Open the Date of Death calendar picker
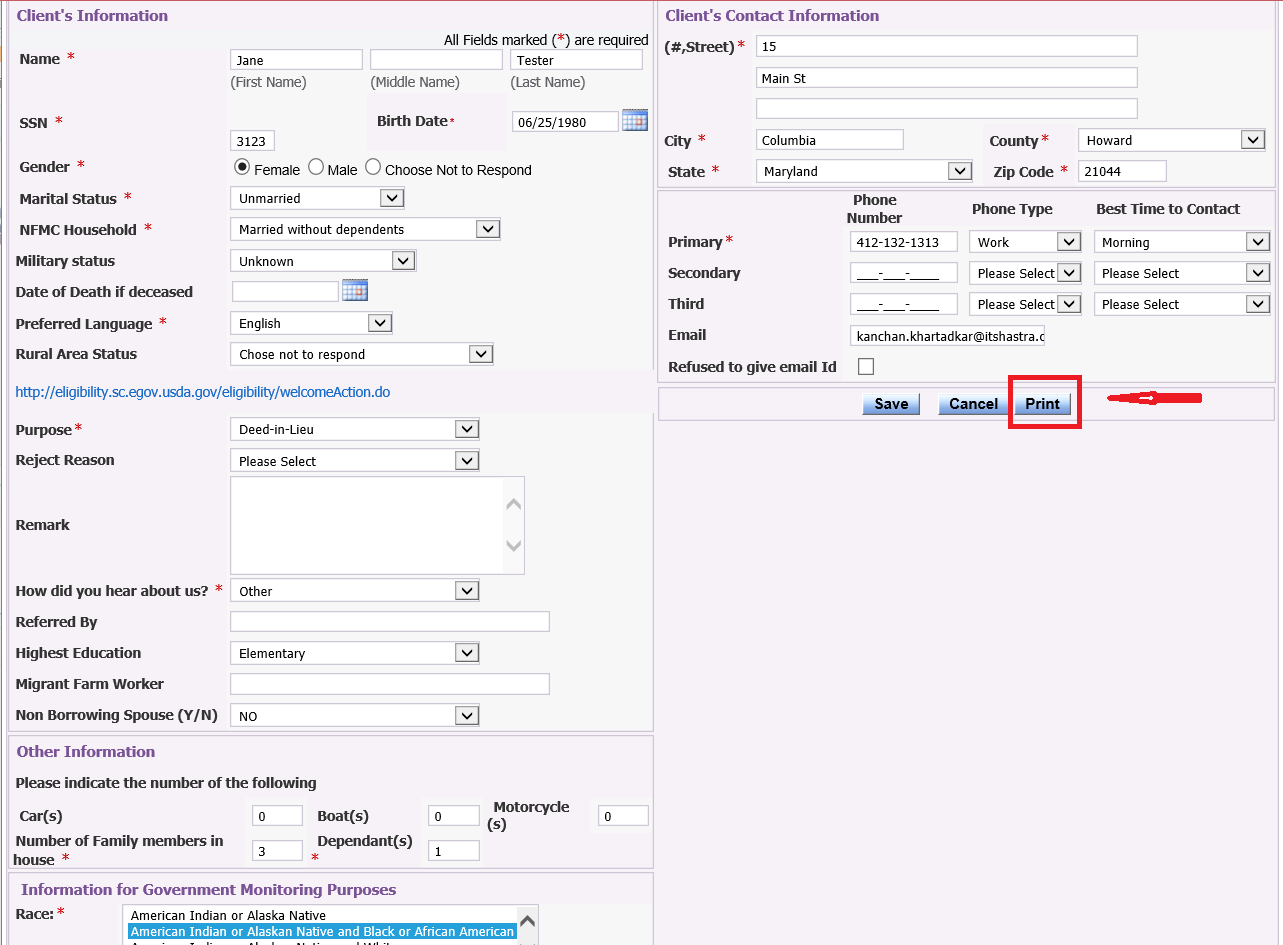 pyautogui.click(x=355, y=291)
